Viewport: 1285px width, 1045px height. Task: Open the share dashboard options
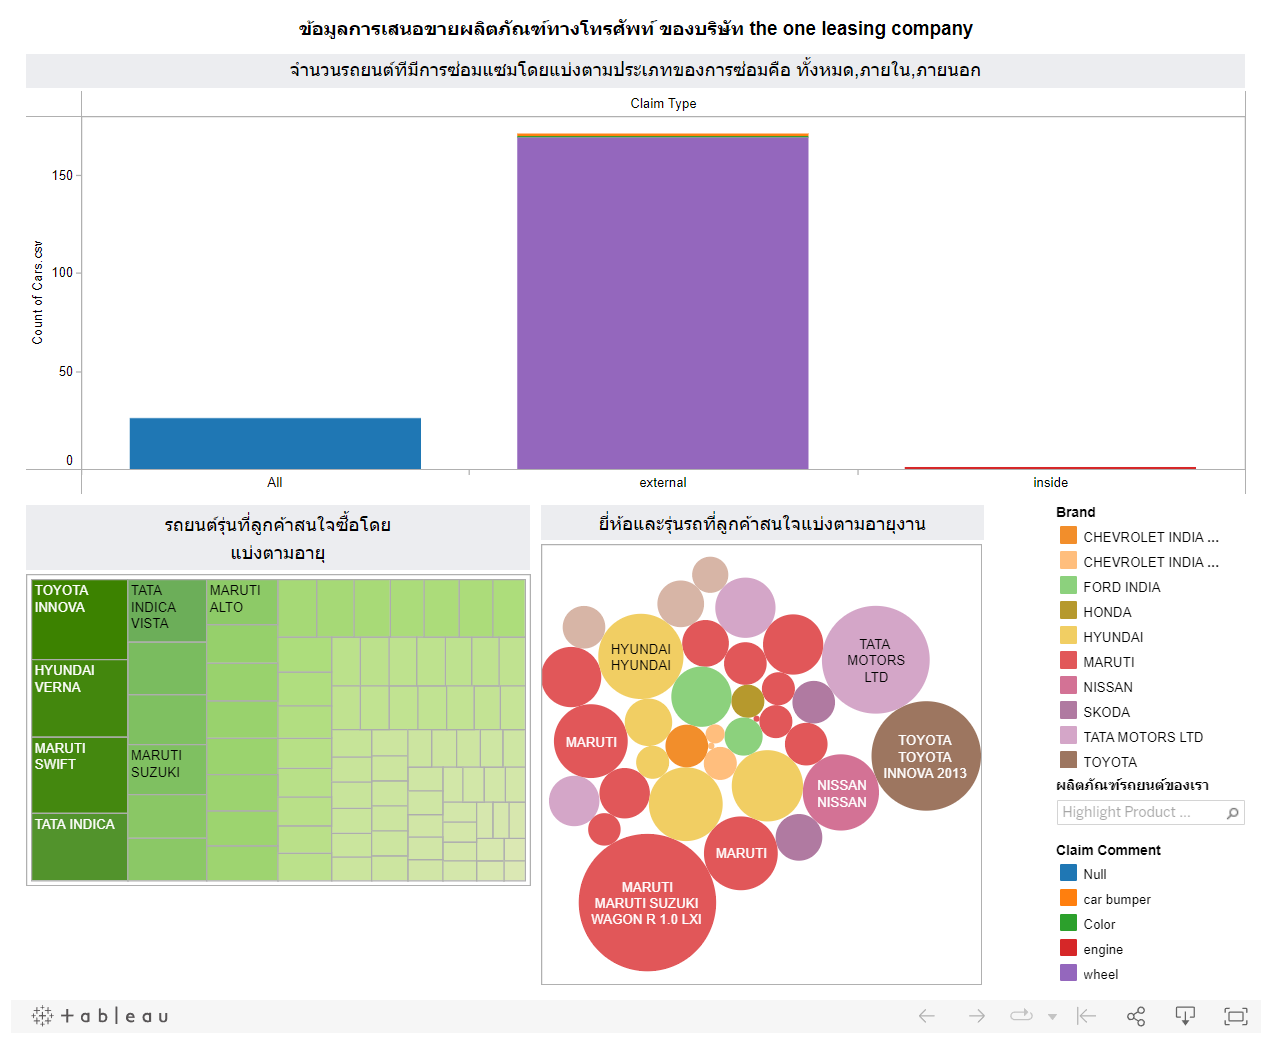click(x=1135, y=1016)
